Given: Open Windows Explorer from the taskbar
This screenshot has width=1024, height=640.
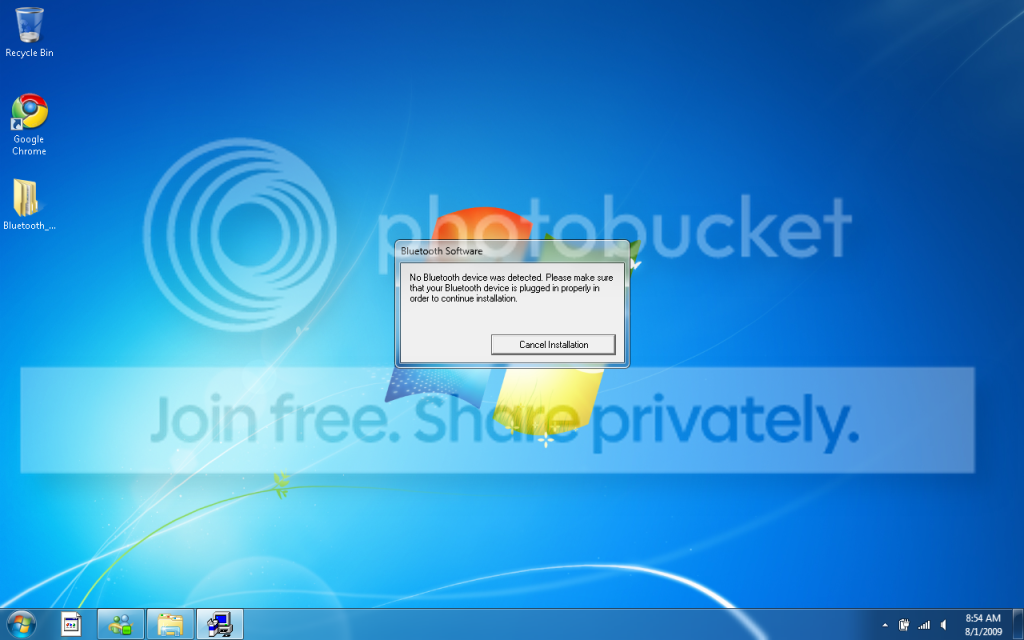Looking at the screenshot, I should click(x=170, y=624).
